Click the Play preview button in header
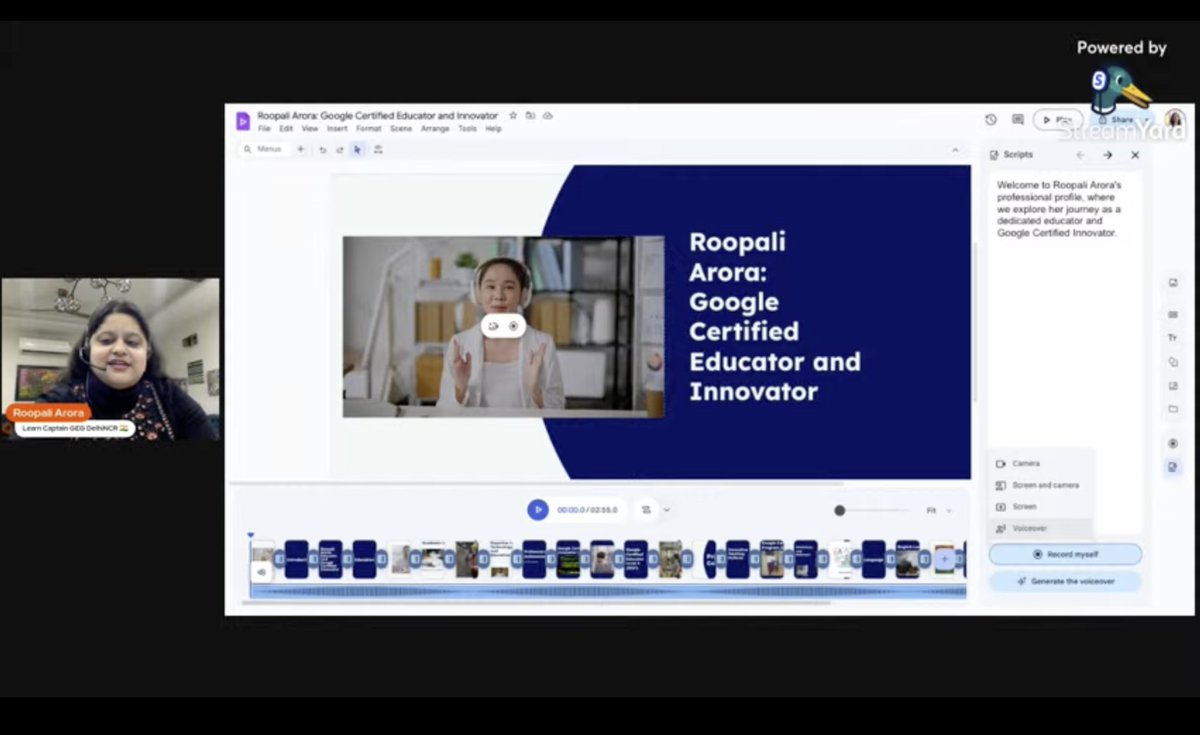The height and width of the screenshot is (735, 1200). pos(1058,120)
